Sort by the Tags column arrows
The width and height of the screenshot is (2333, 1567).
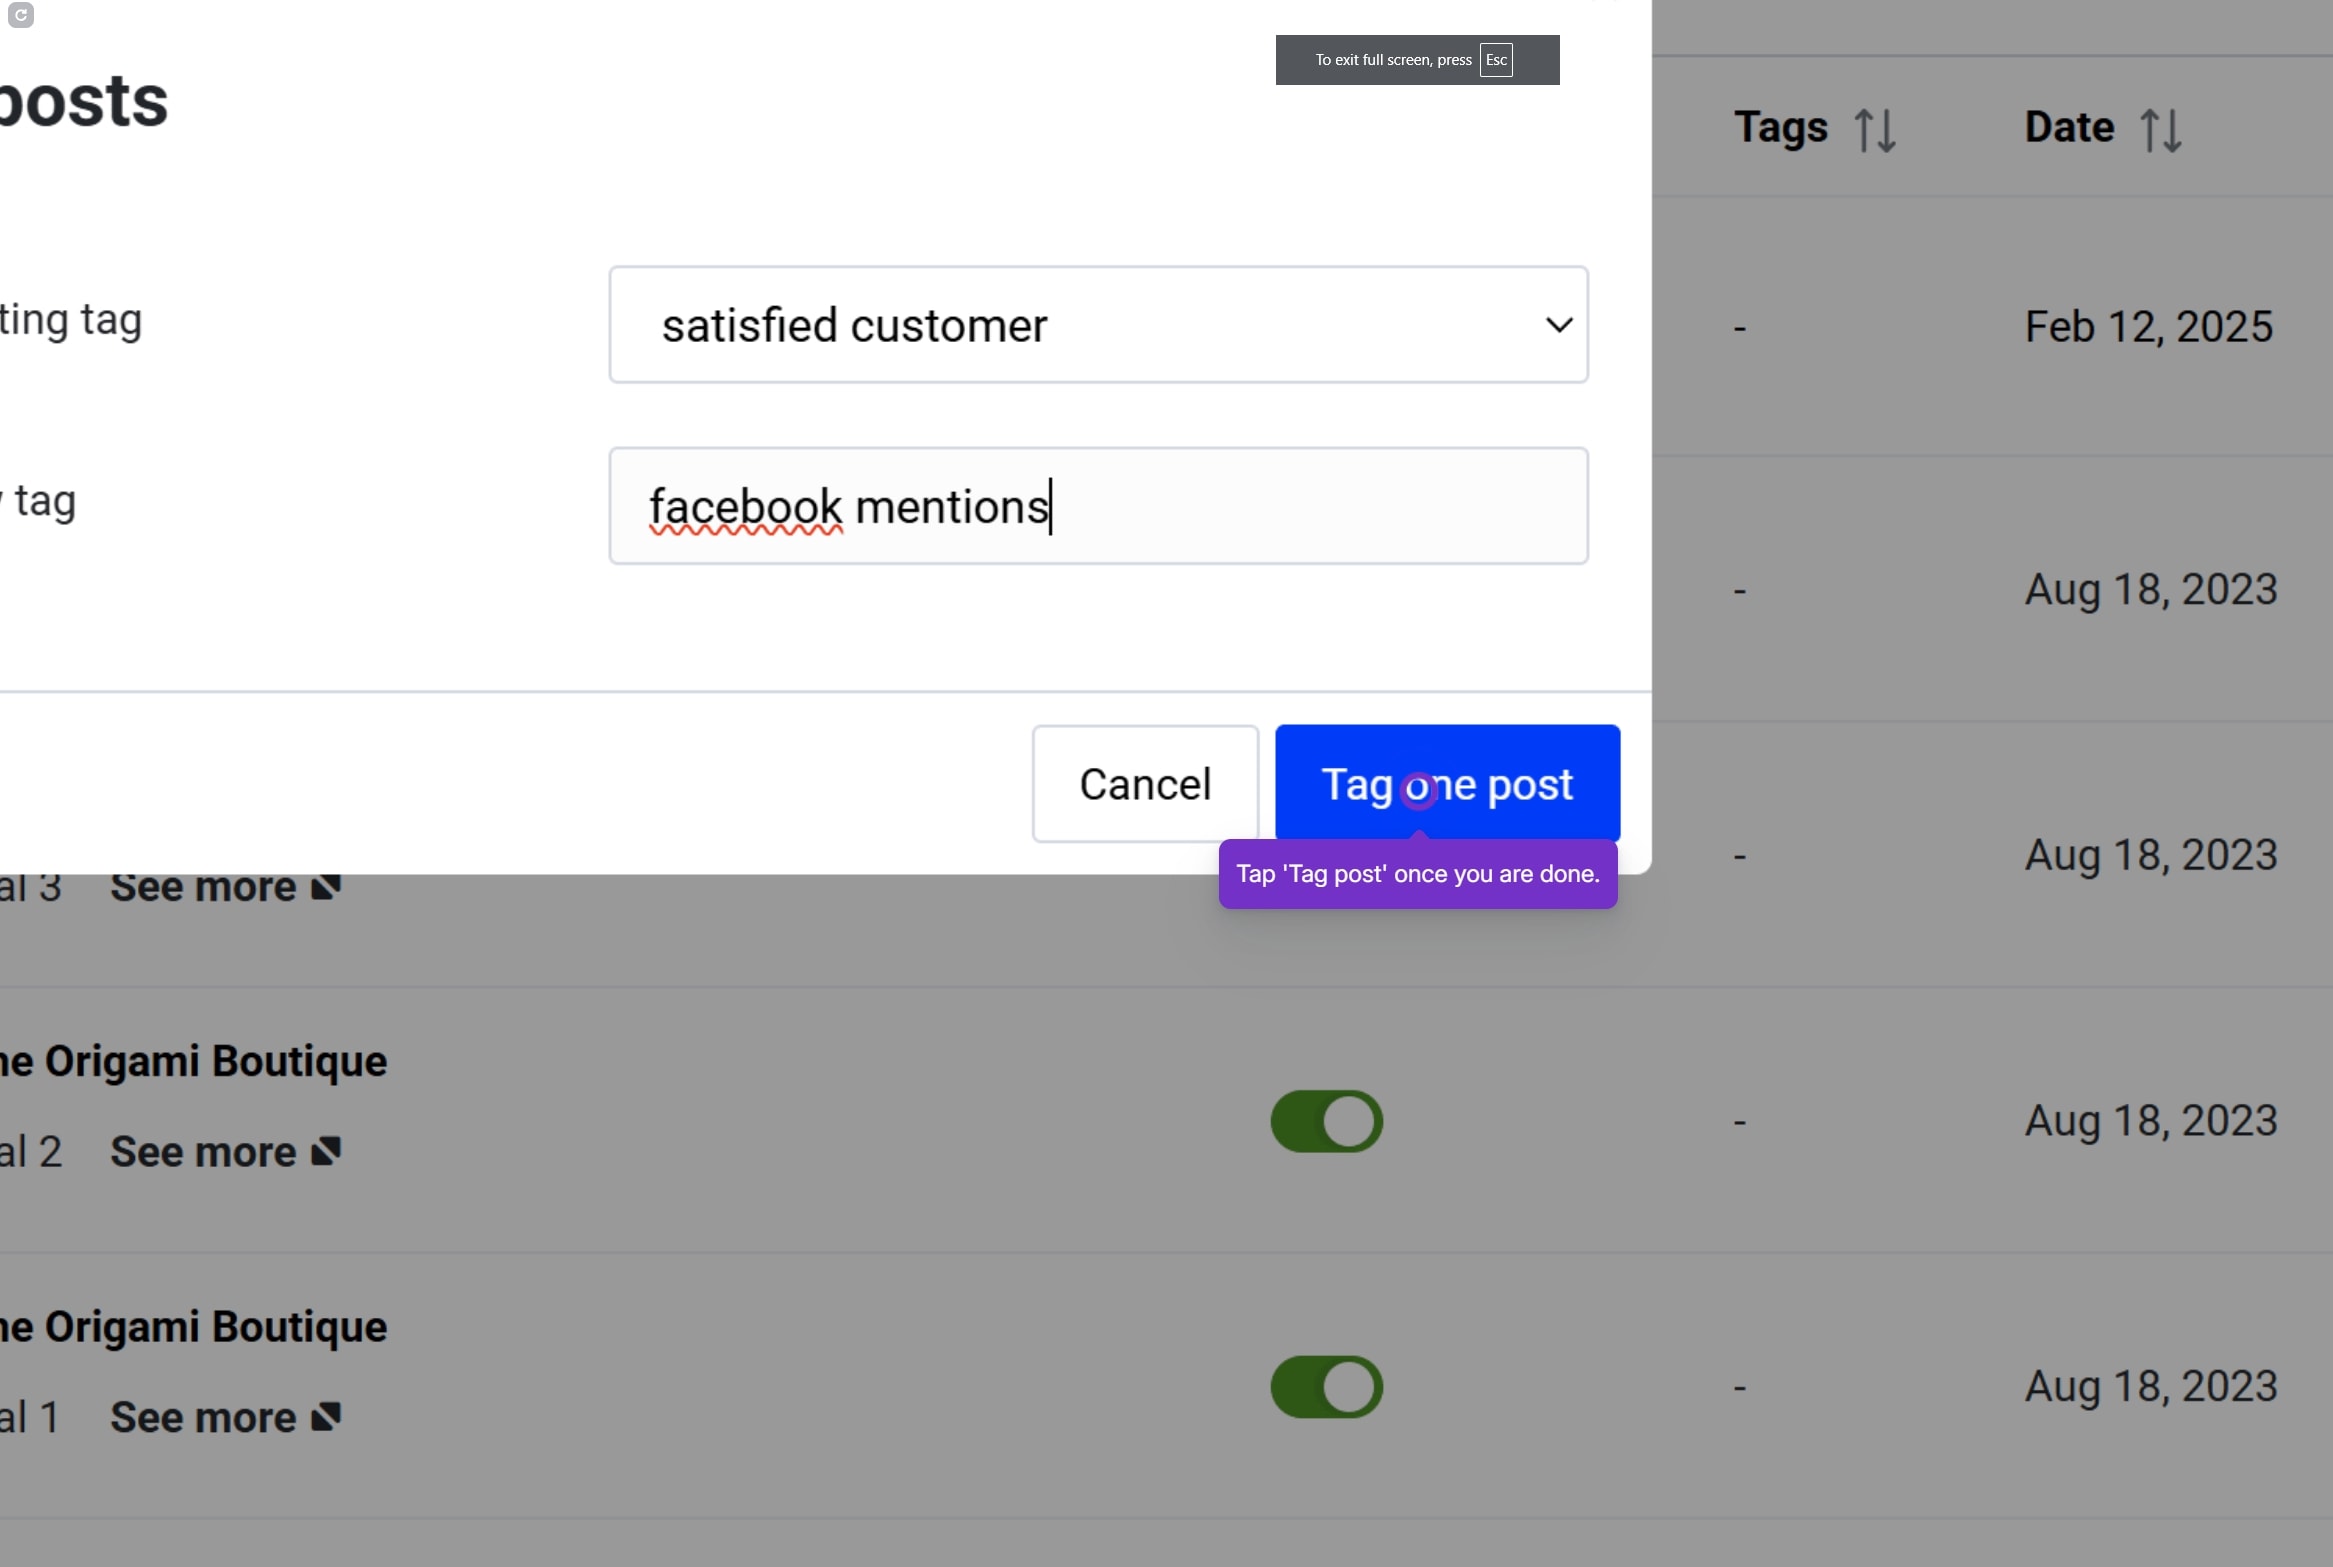[x=1875, y=130]
